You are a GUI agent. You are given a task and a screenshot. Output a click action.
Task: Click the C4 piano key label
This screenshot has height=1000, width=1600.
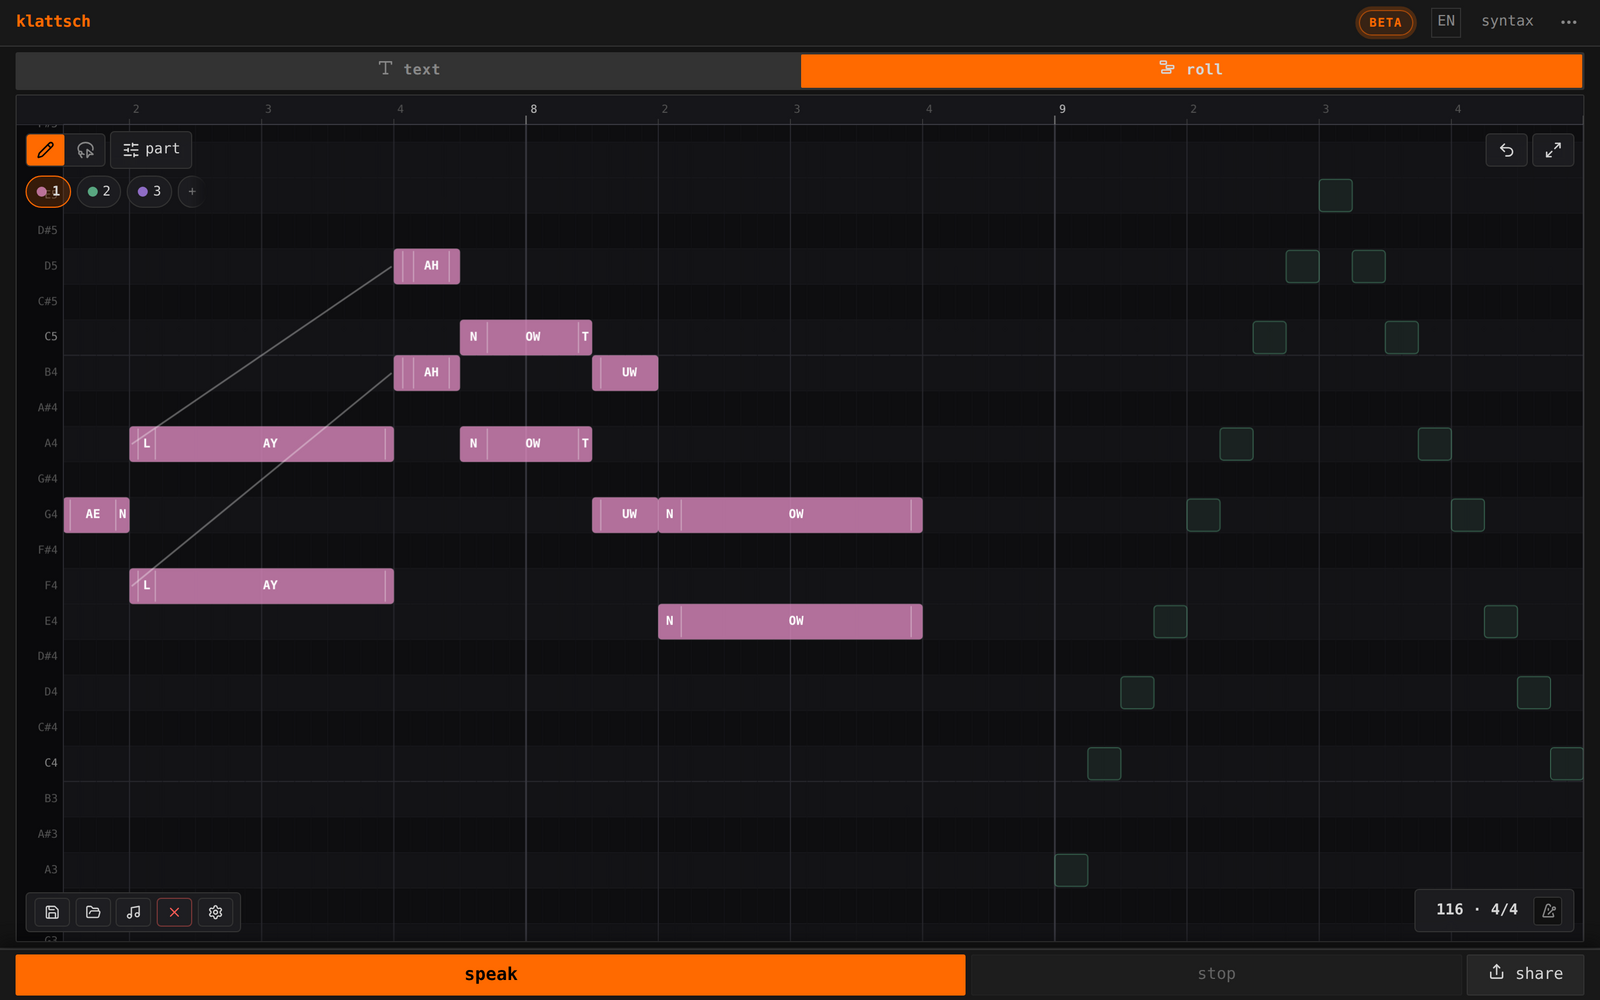pyautogui.click(x=50, y=763)
